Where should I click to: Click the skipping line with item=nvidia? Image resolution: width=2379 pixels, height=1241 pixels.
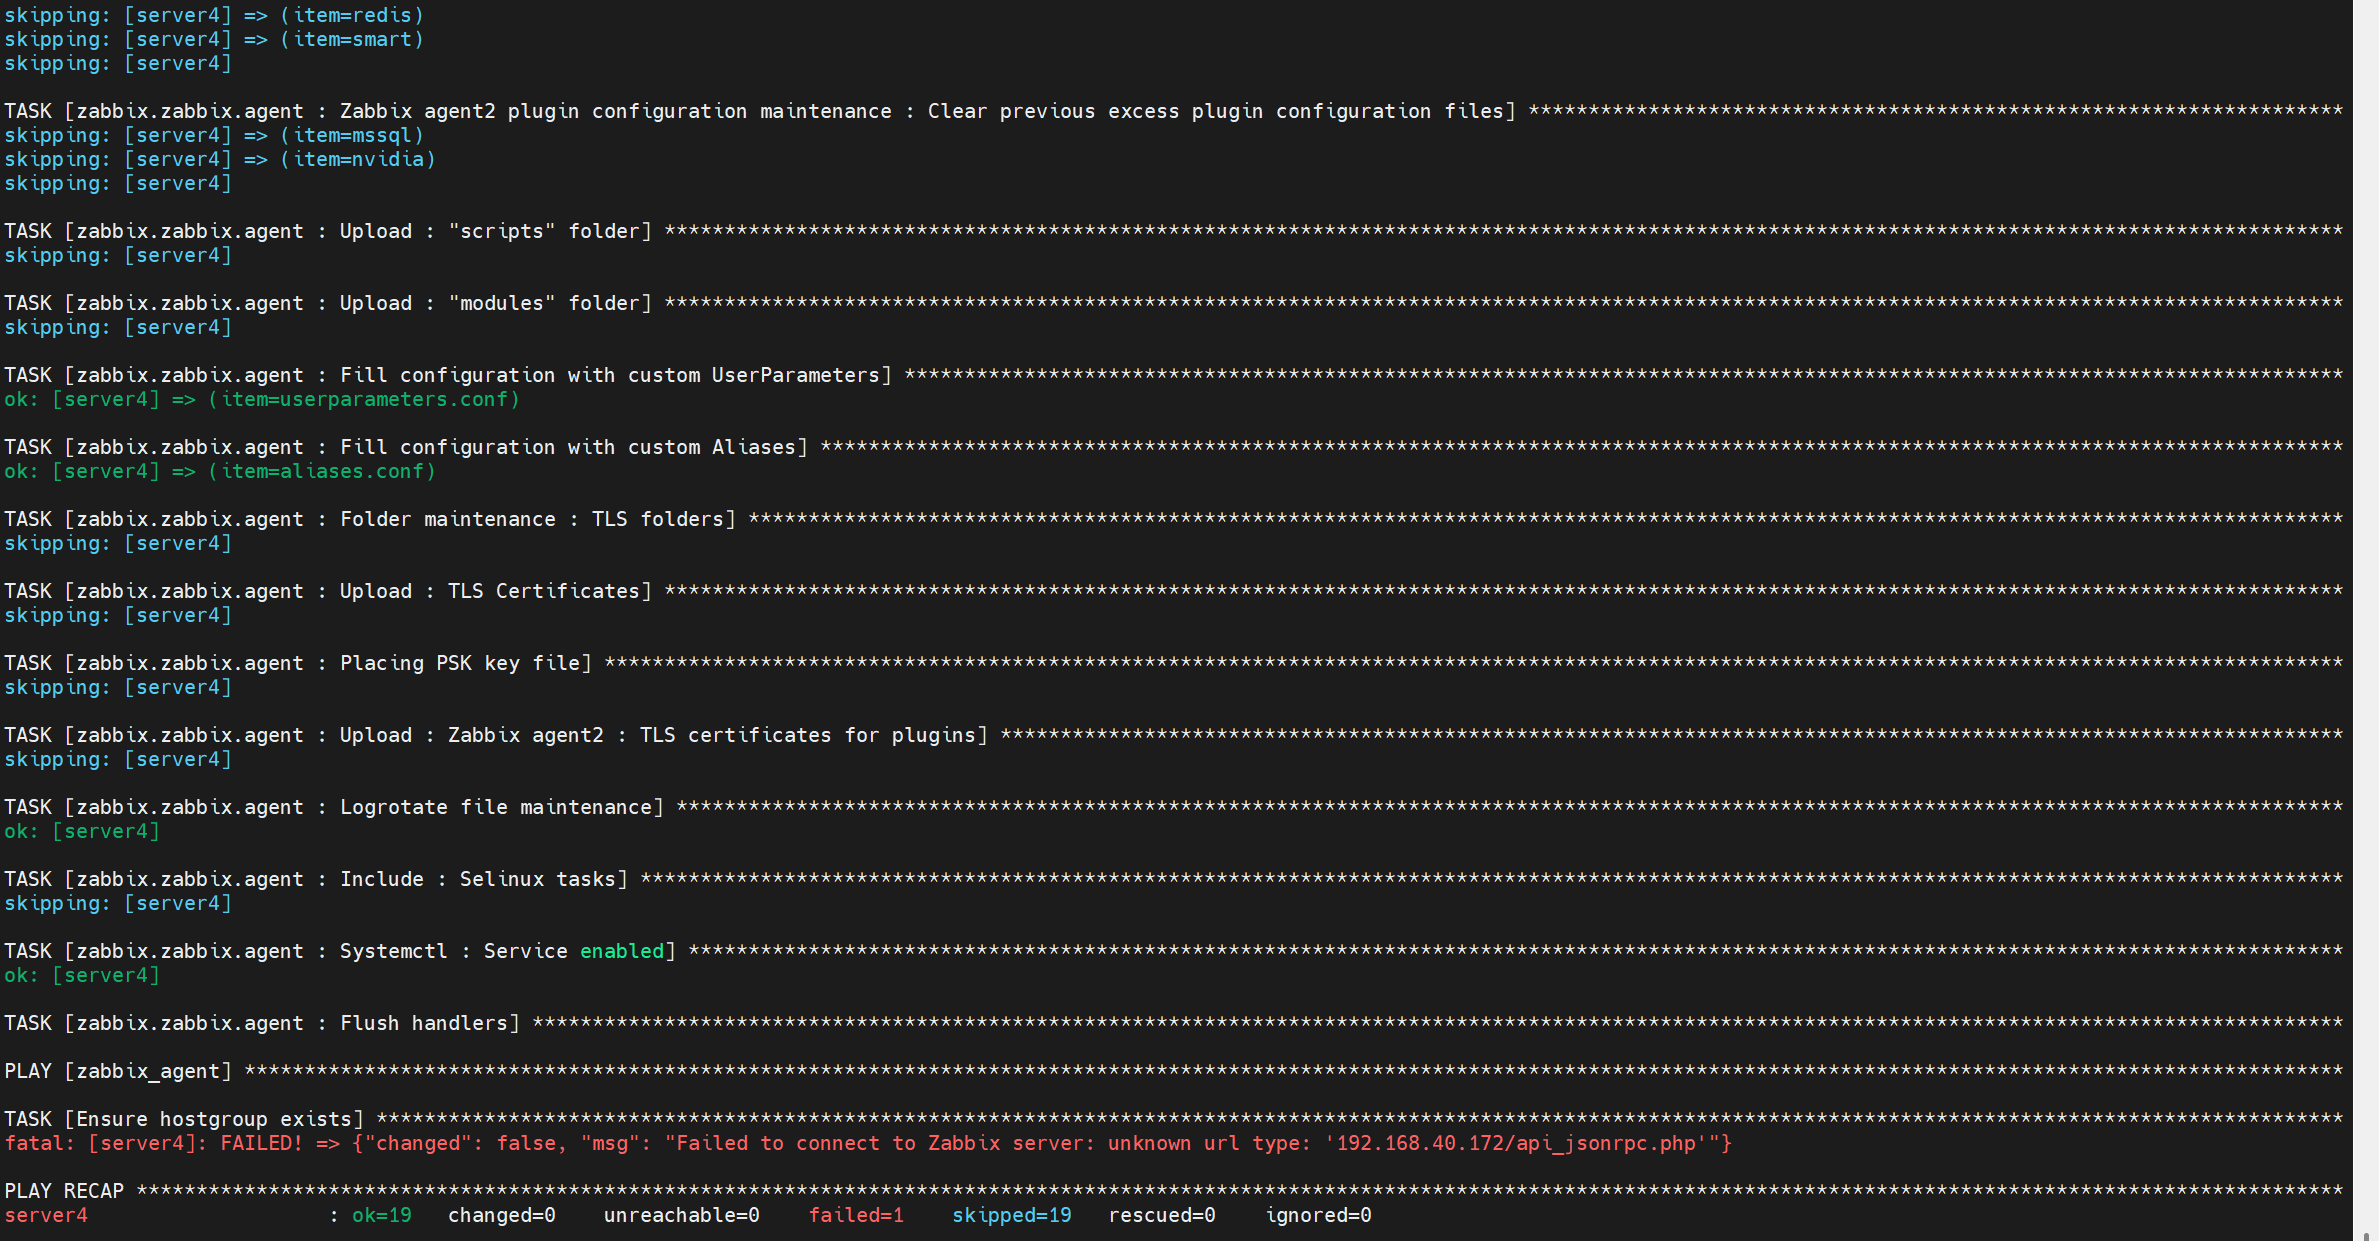pyautogui.click(x=220, y=159)
